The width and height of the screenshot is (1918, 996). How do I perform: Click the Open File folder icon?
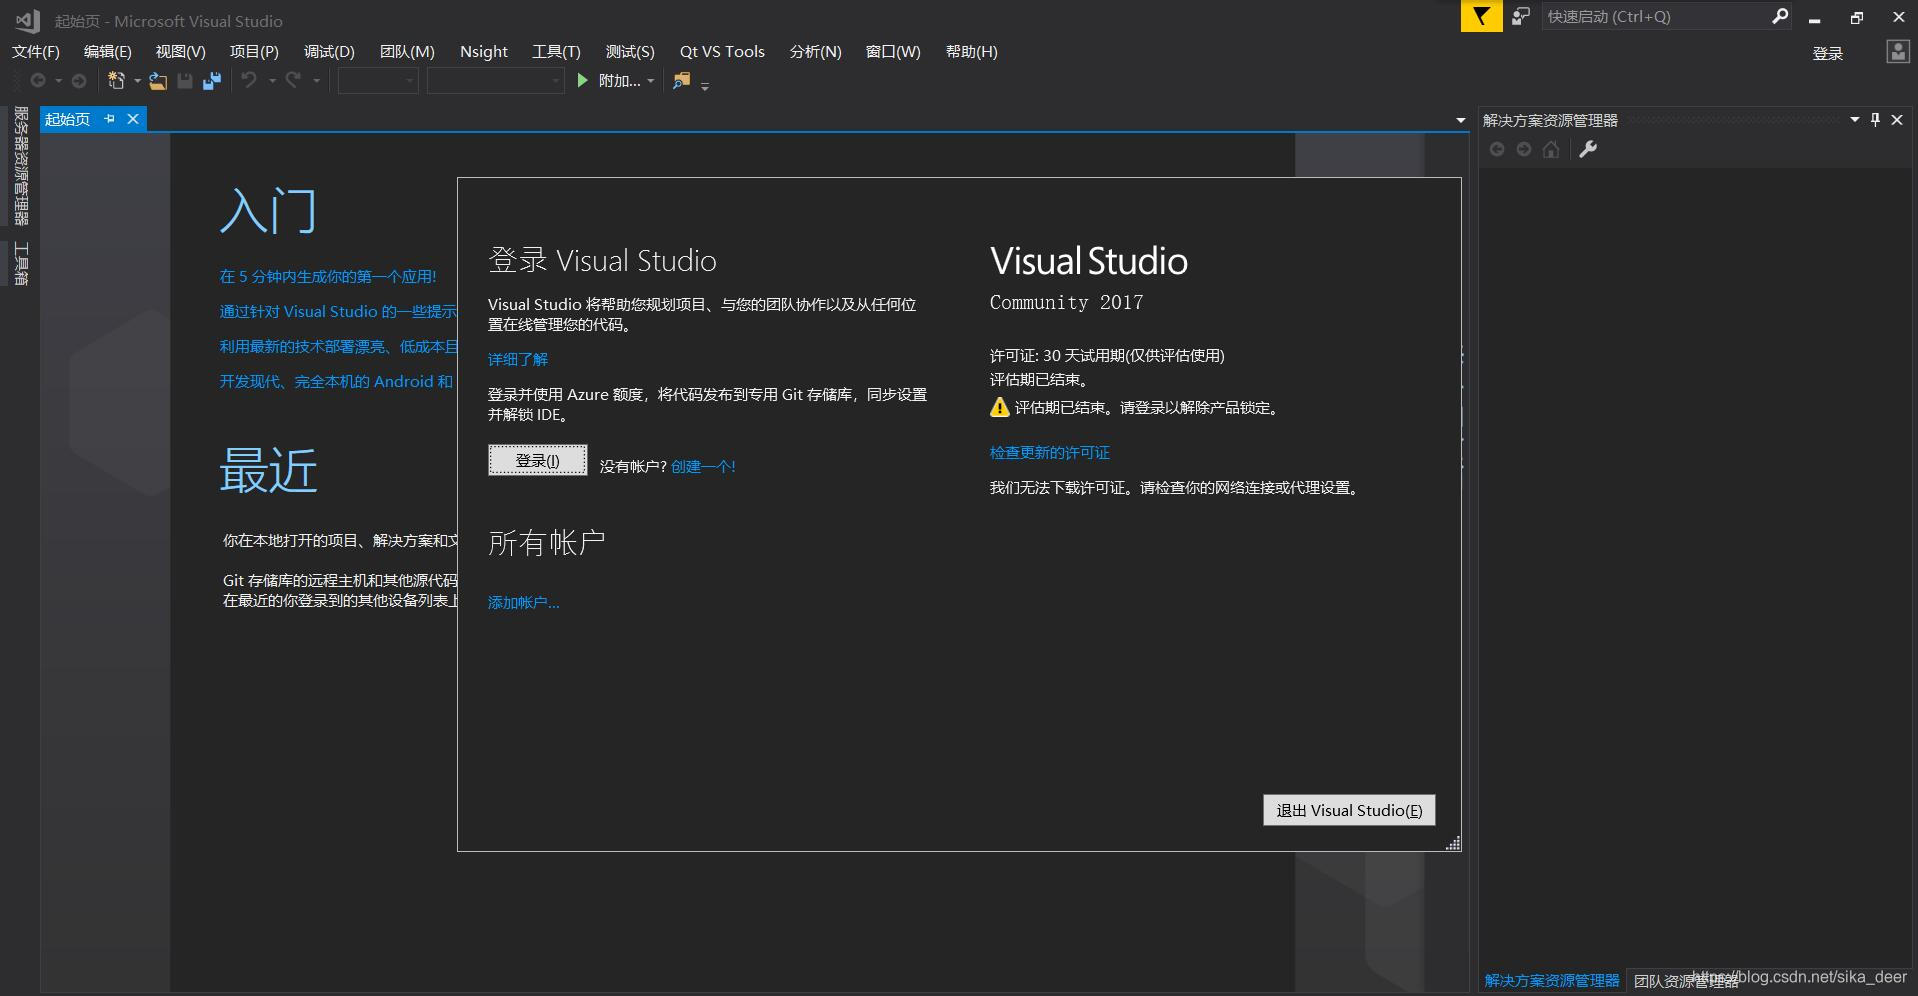click(x=158, y=81)
